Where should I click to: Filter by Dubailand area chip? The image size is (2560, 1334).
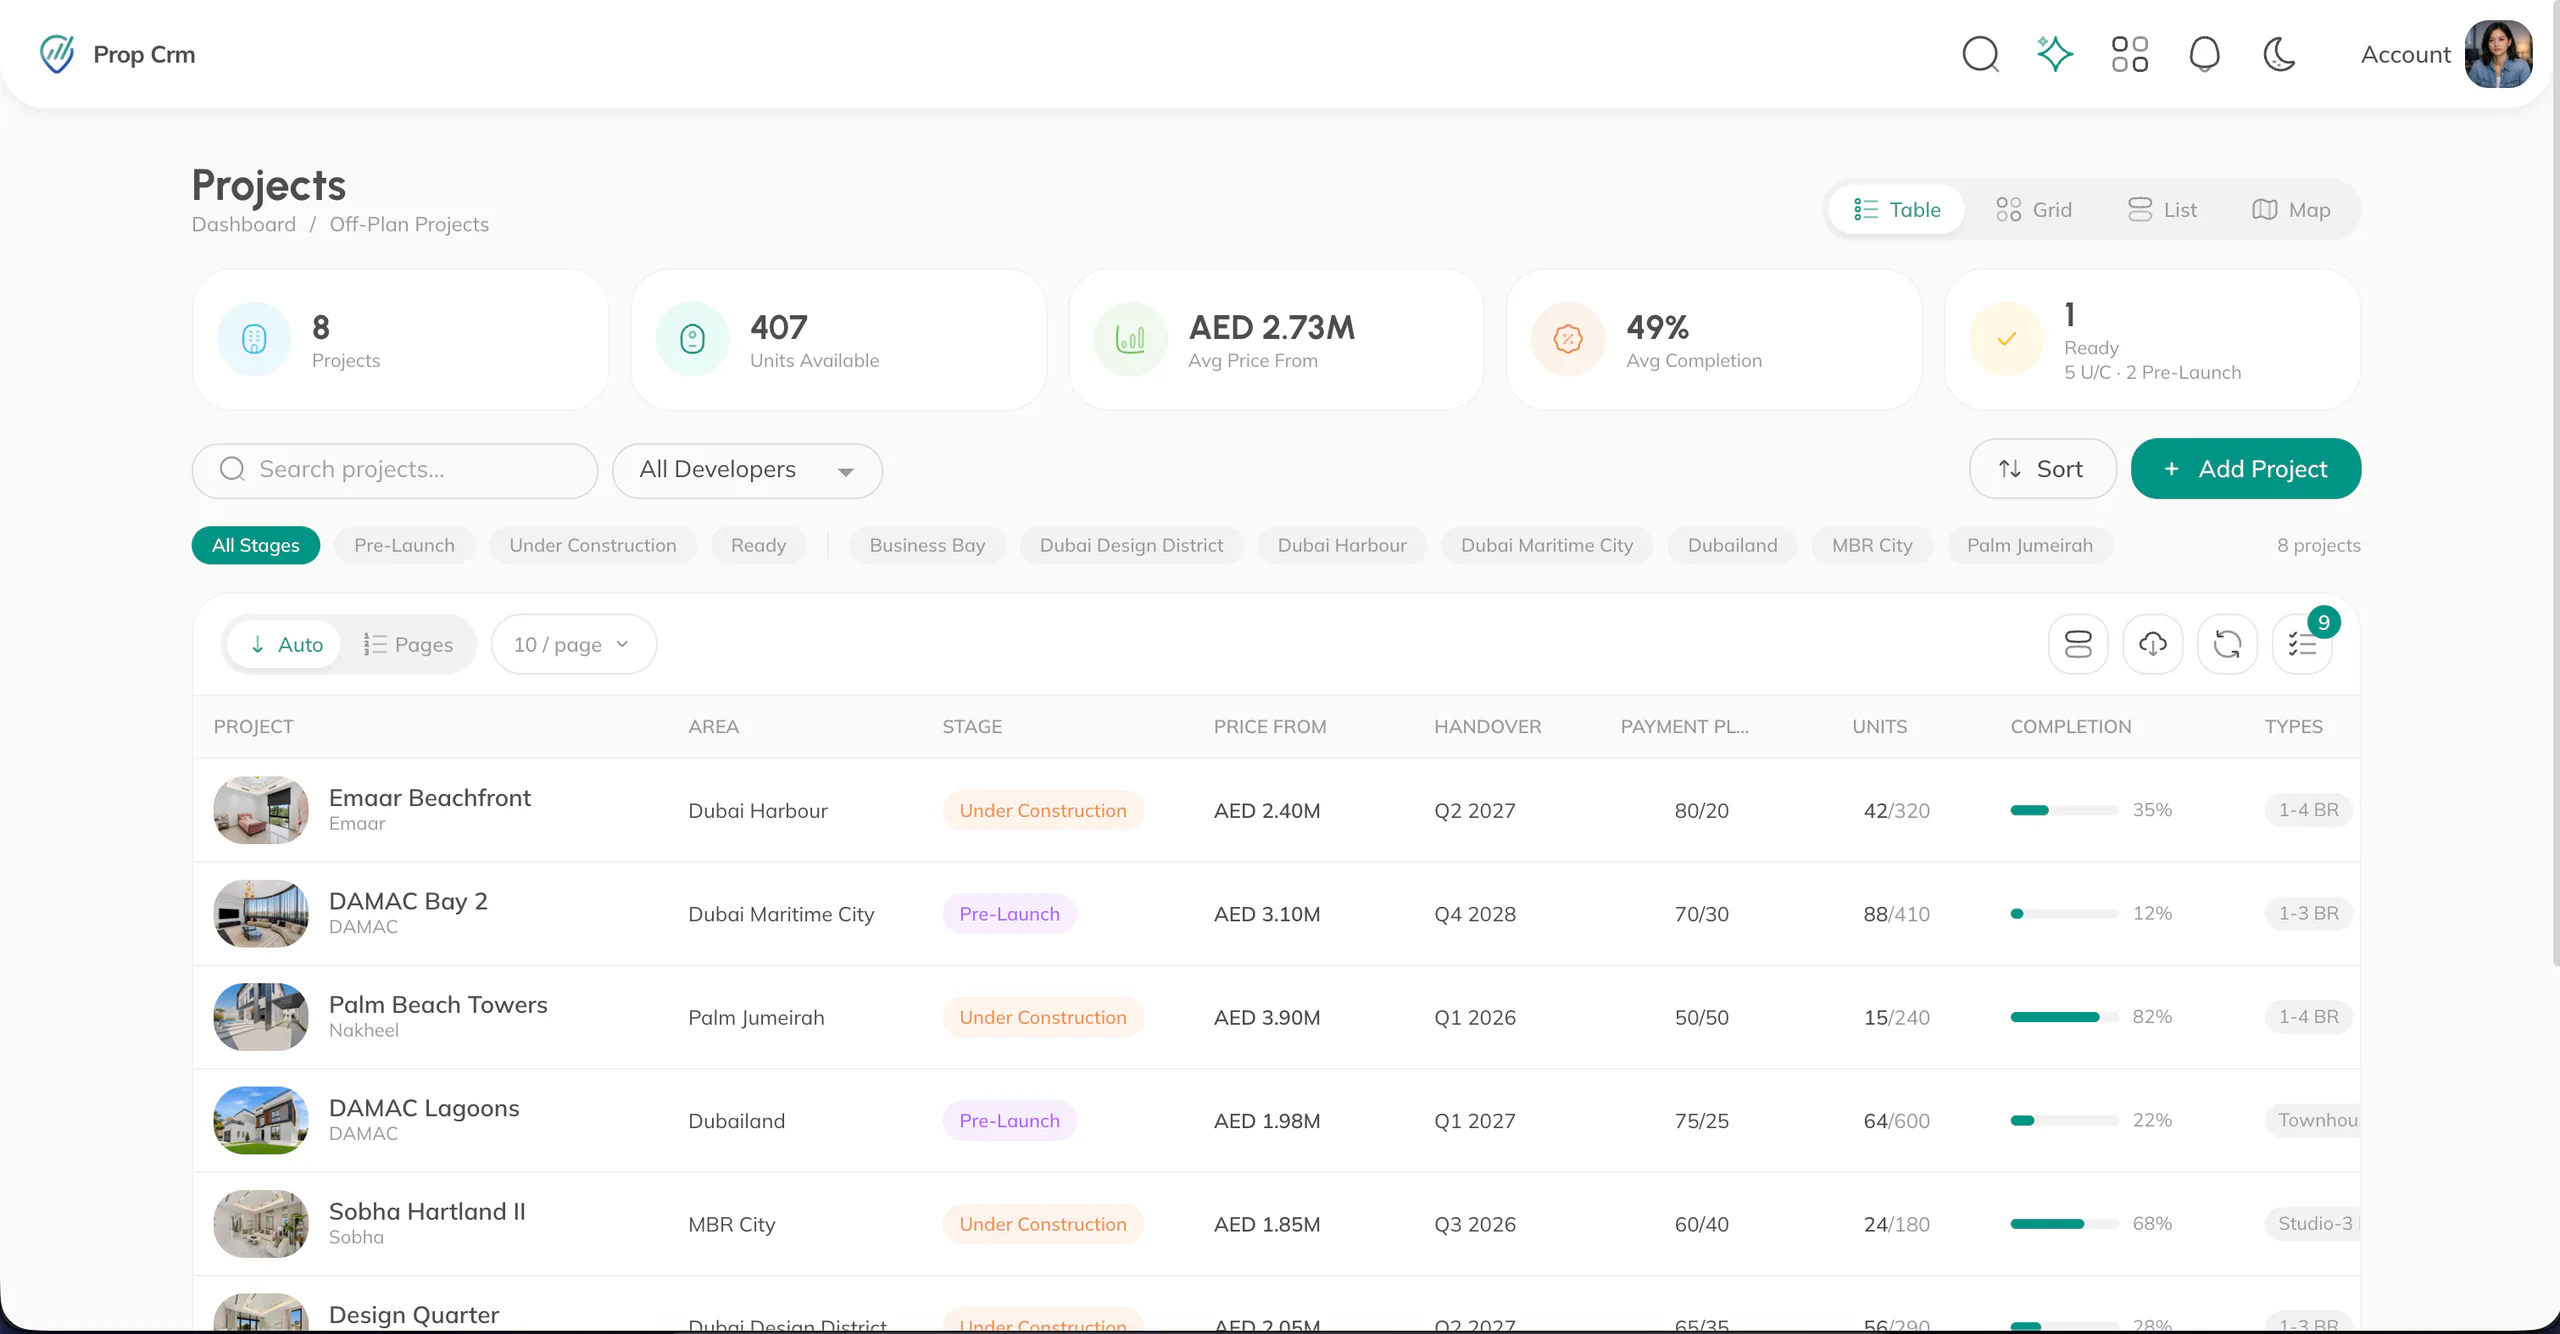[1733, 545]
